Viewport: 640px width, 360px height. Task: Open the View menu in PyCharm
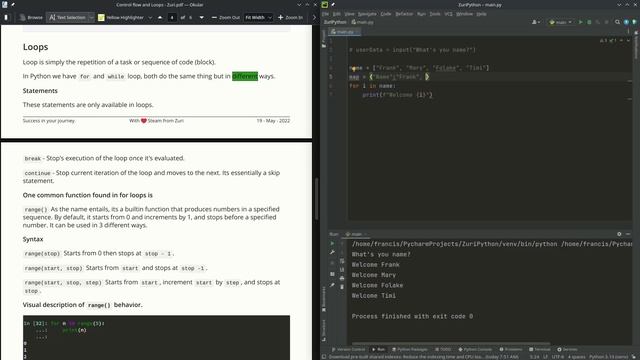coord(349,14)
